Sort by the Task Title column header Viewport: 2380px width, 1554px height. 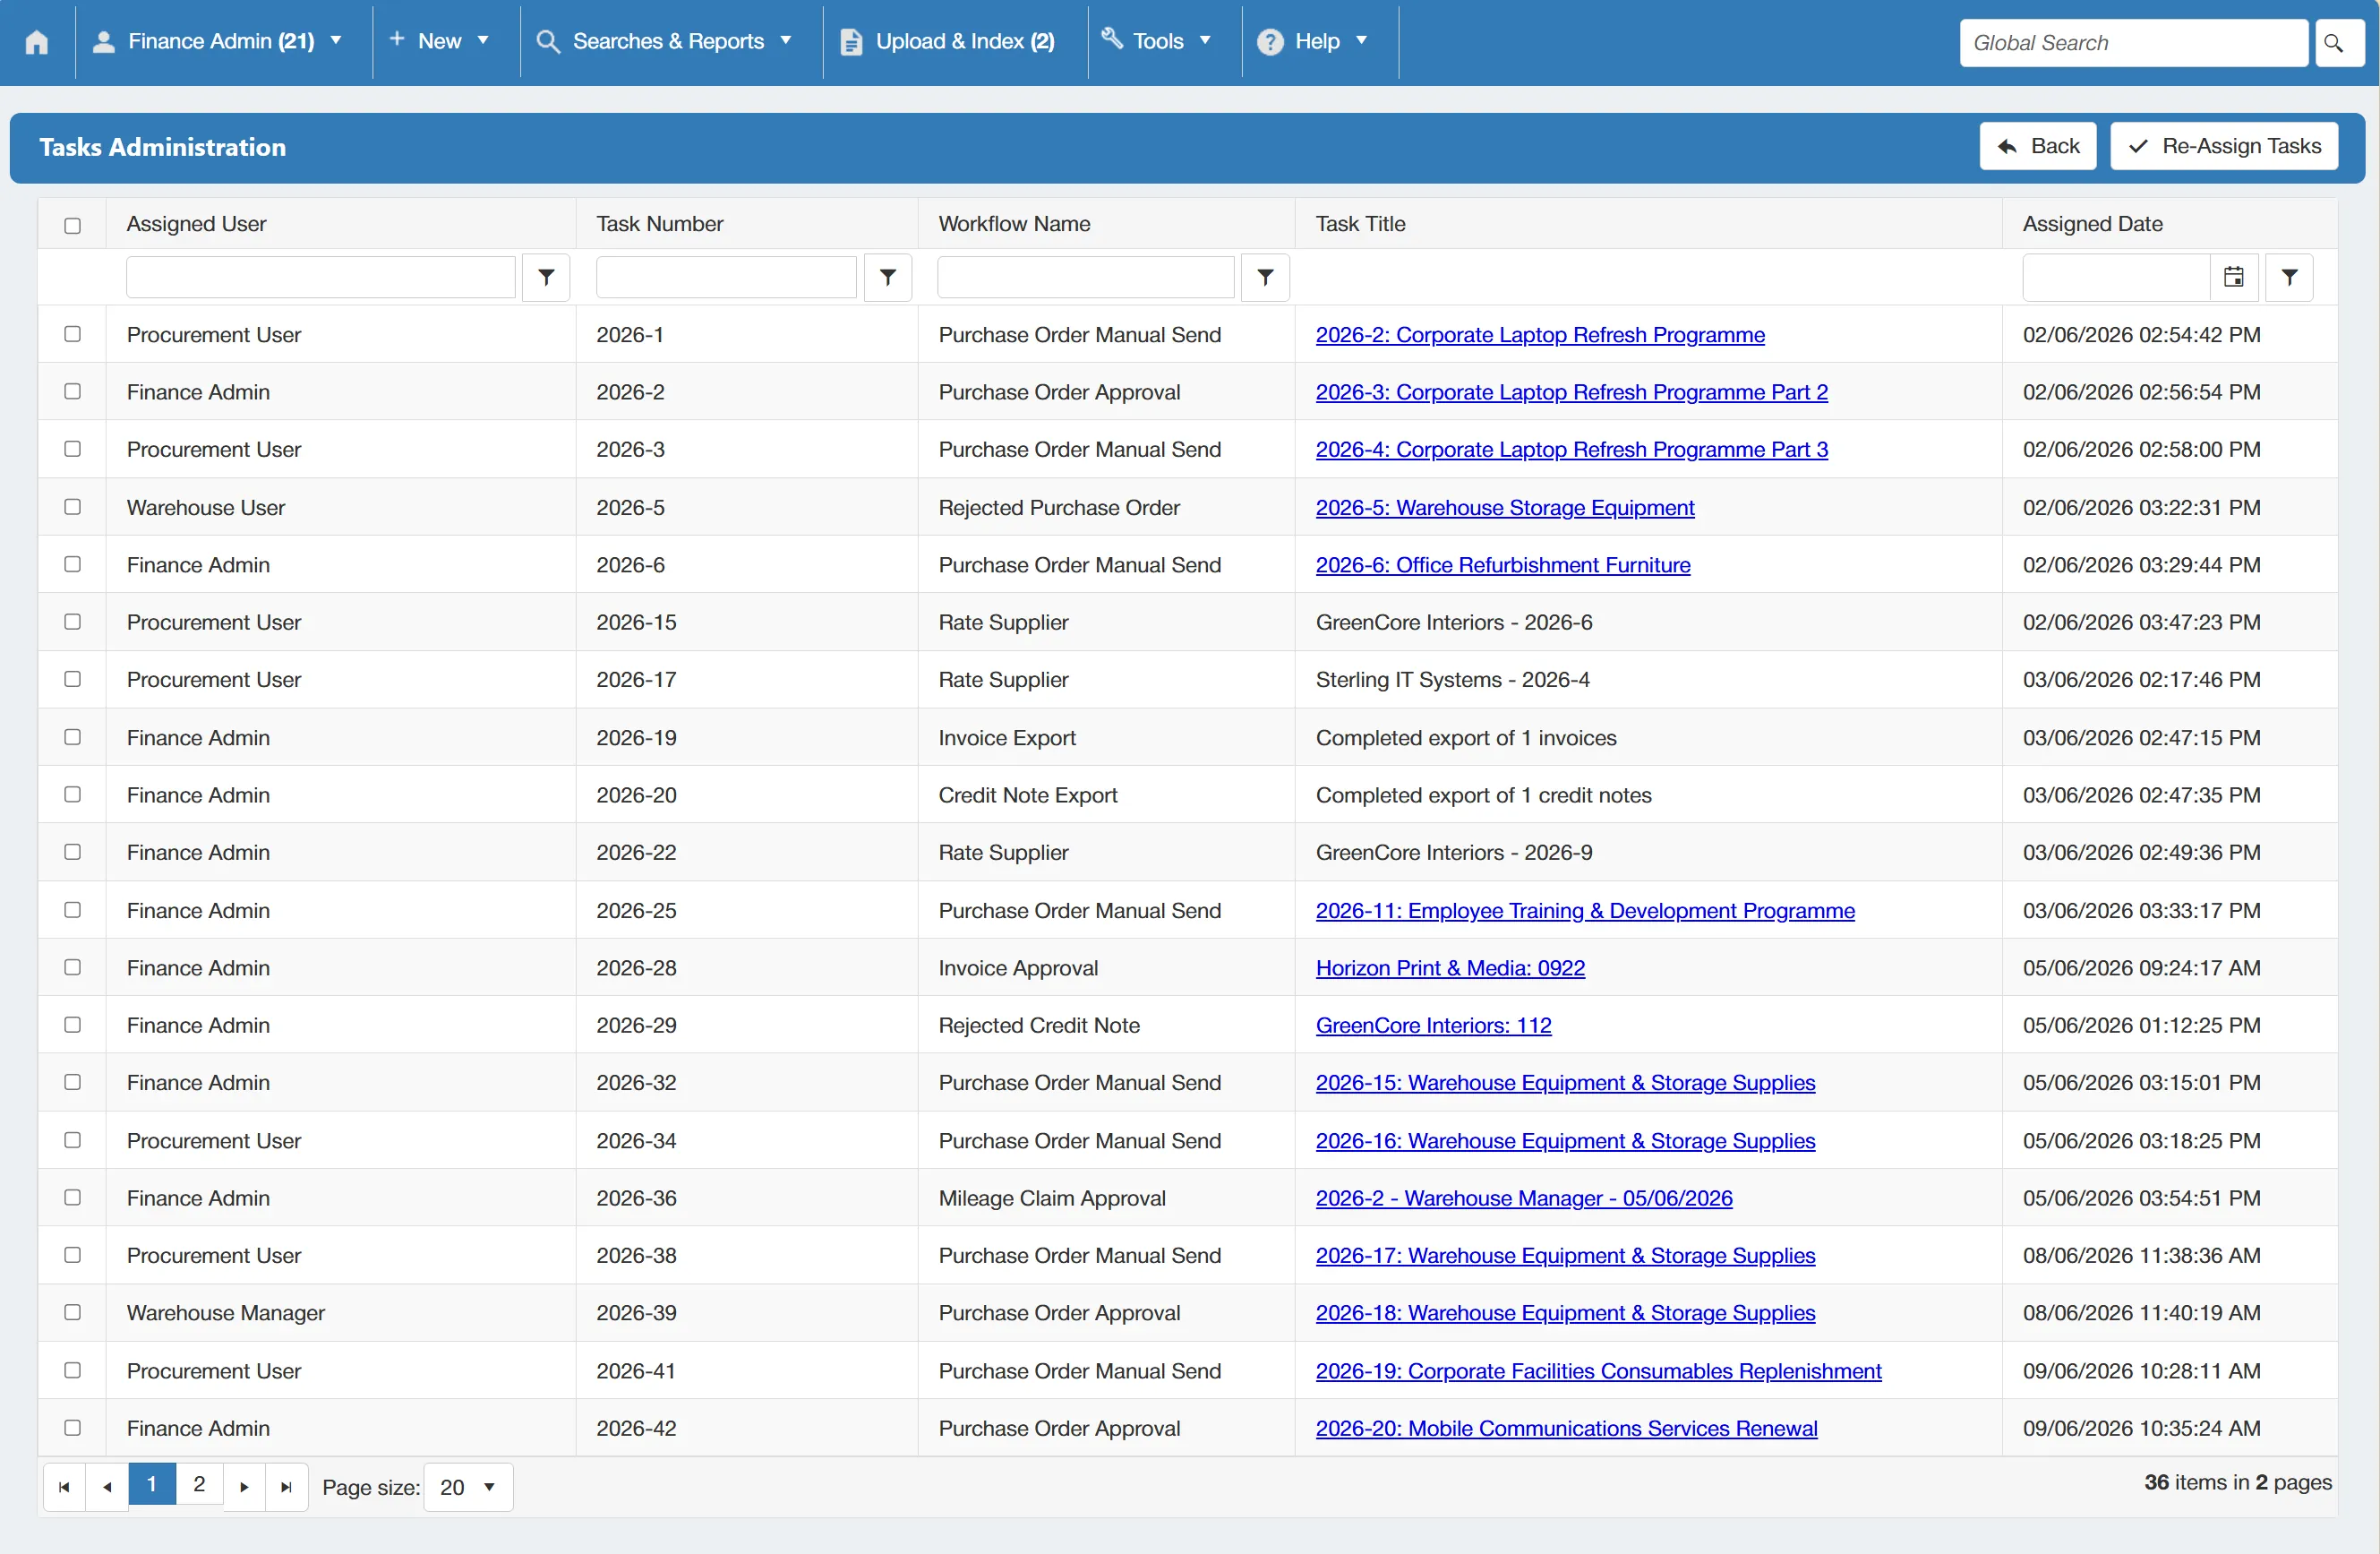click(1360, 224)
